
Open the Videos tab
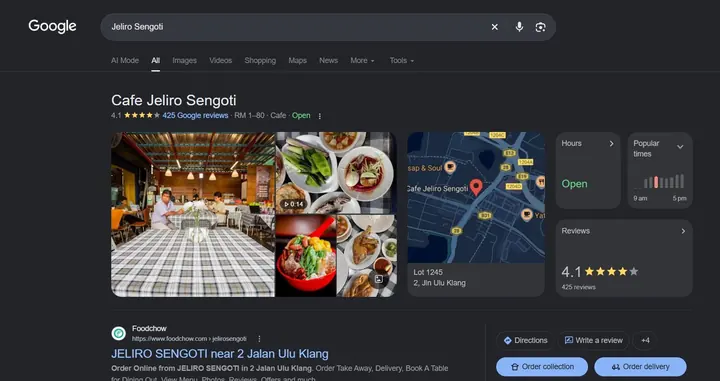(x=220, y=60)
